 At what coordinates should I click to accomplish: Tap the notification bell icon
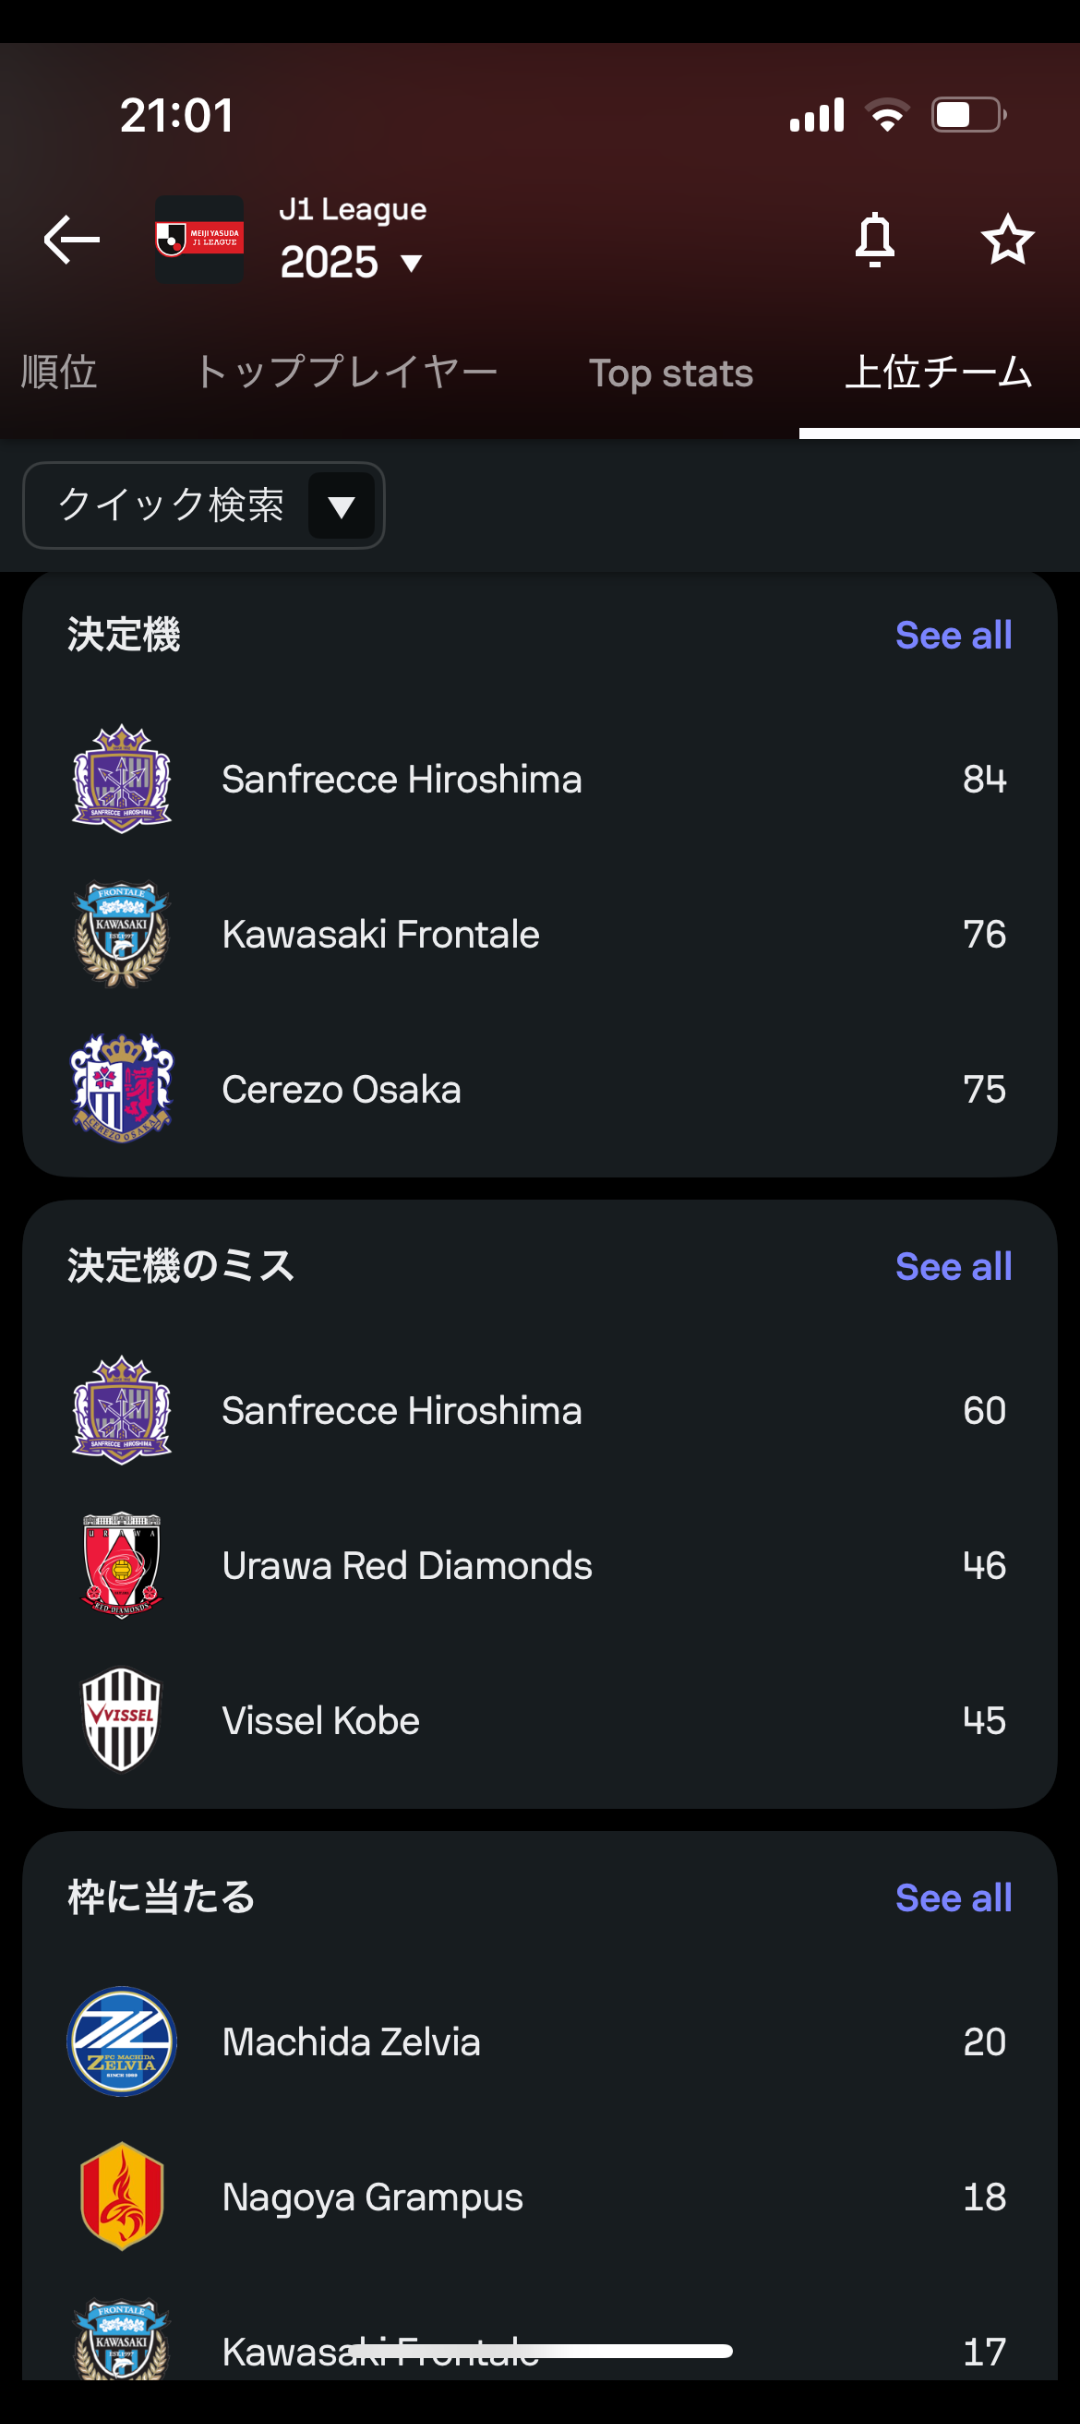tap(875, 240)
